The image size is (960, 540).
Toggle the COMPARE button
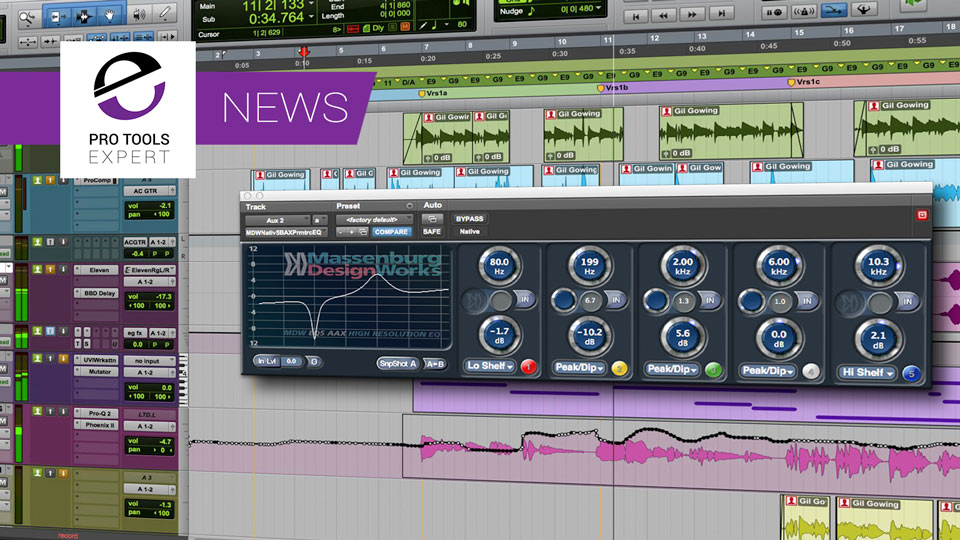point(391,232)
